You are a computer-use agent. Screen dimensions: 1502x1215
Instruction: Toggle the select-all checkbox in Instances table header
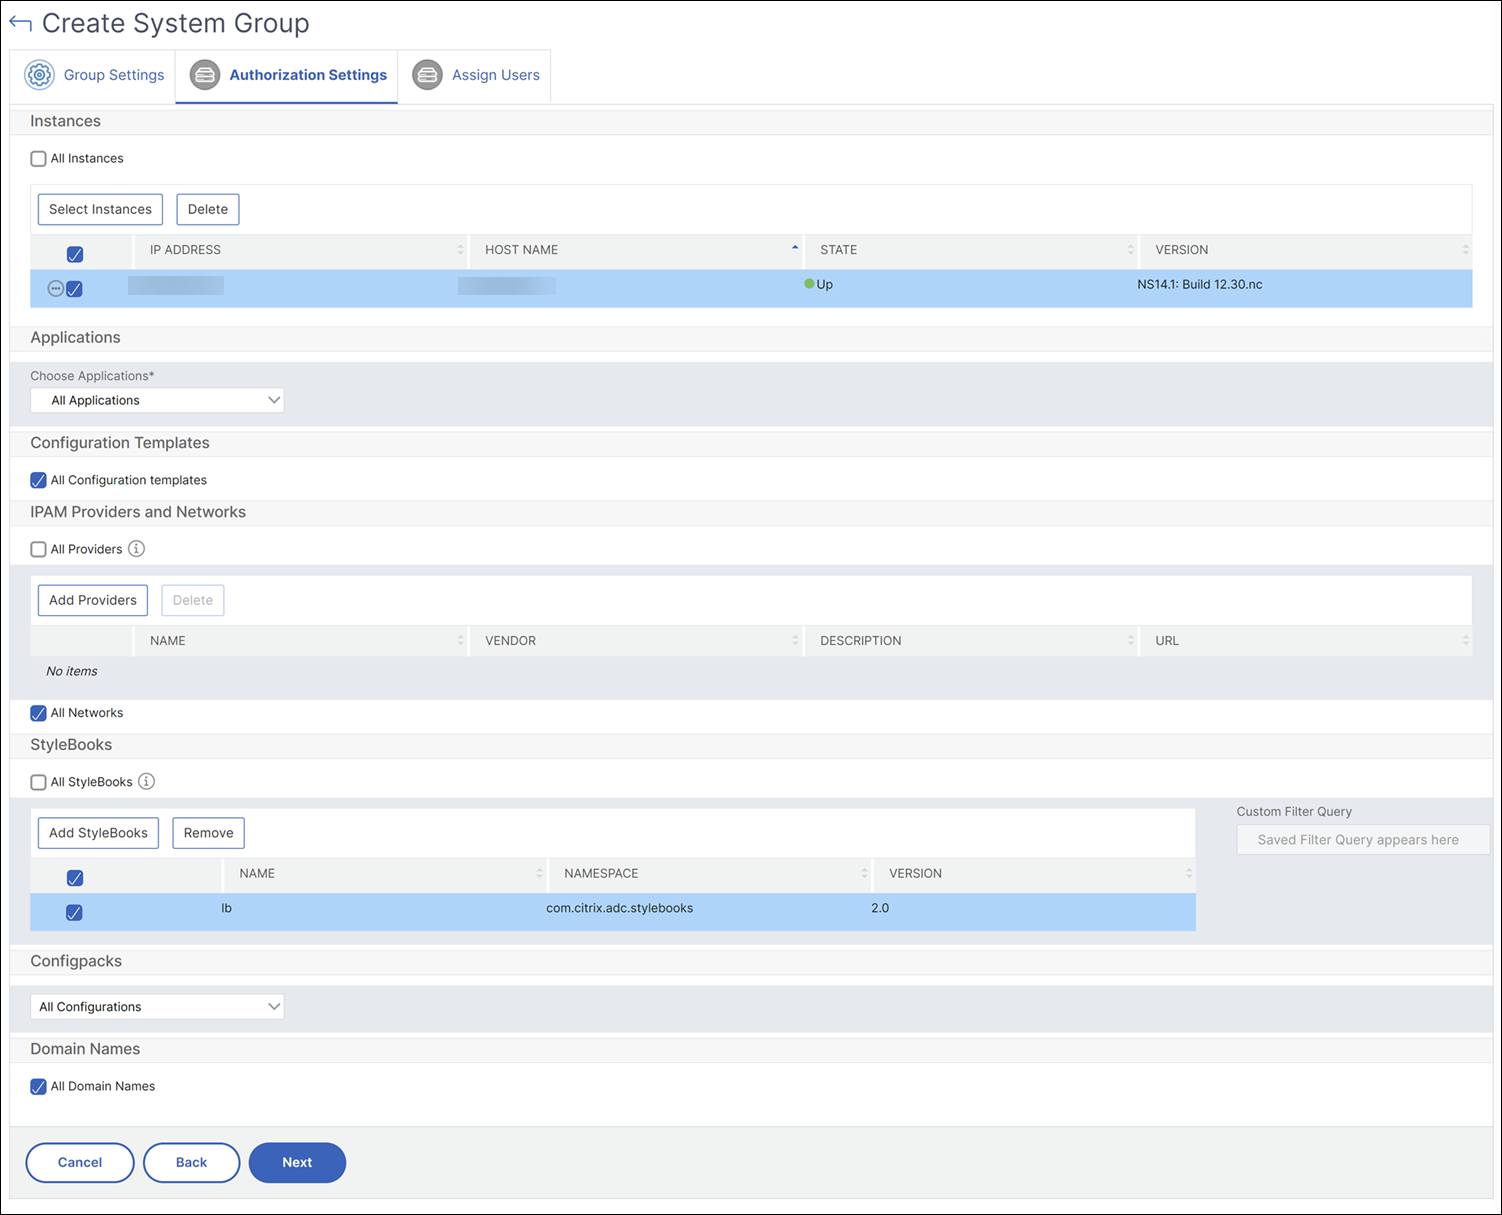[x=75, y=254]
